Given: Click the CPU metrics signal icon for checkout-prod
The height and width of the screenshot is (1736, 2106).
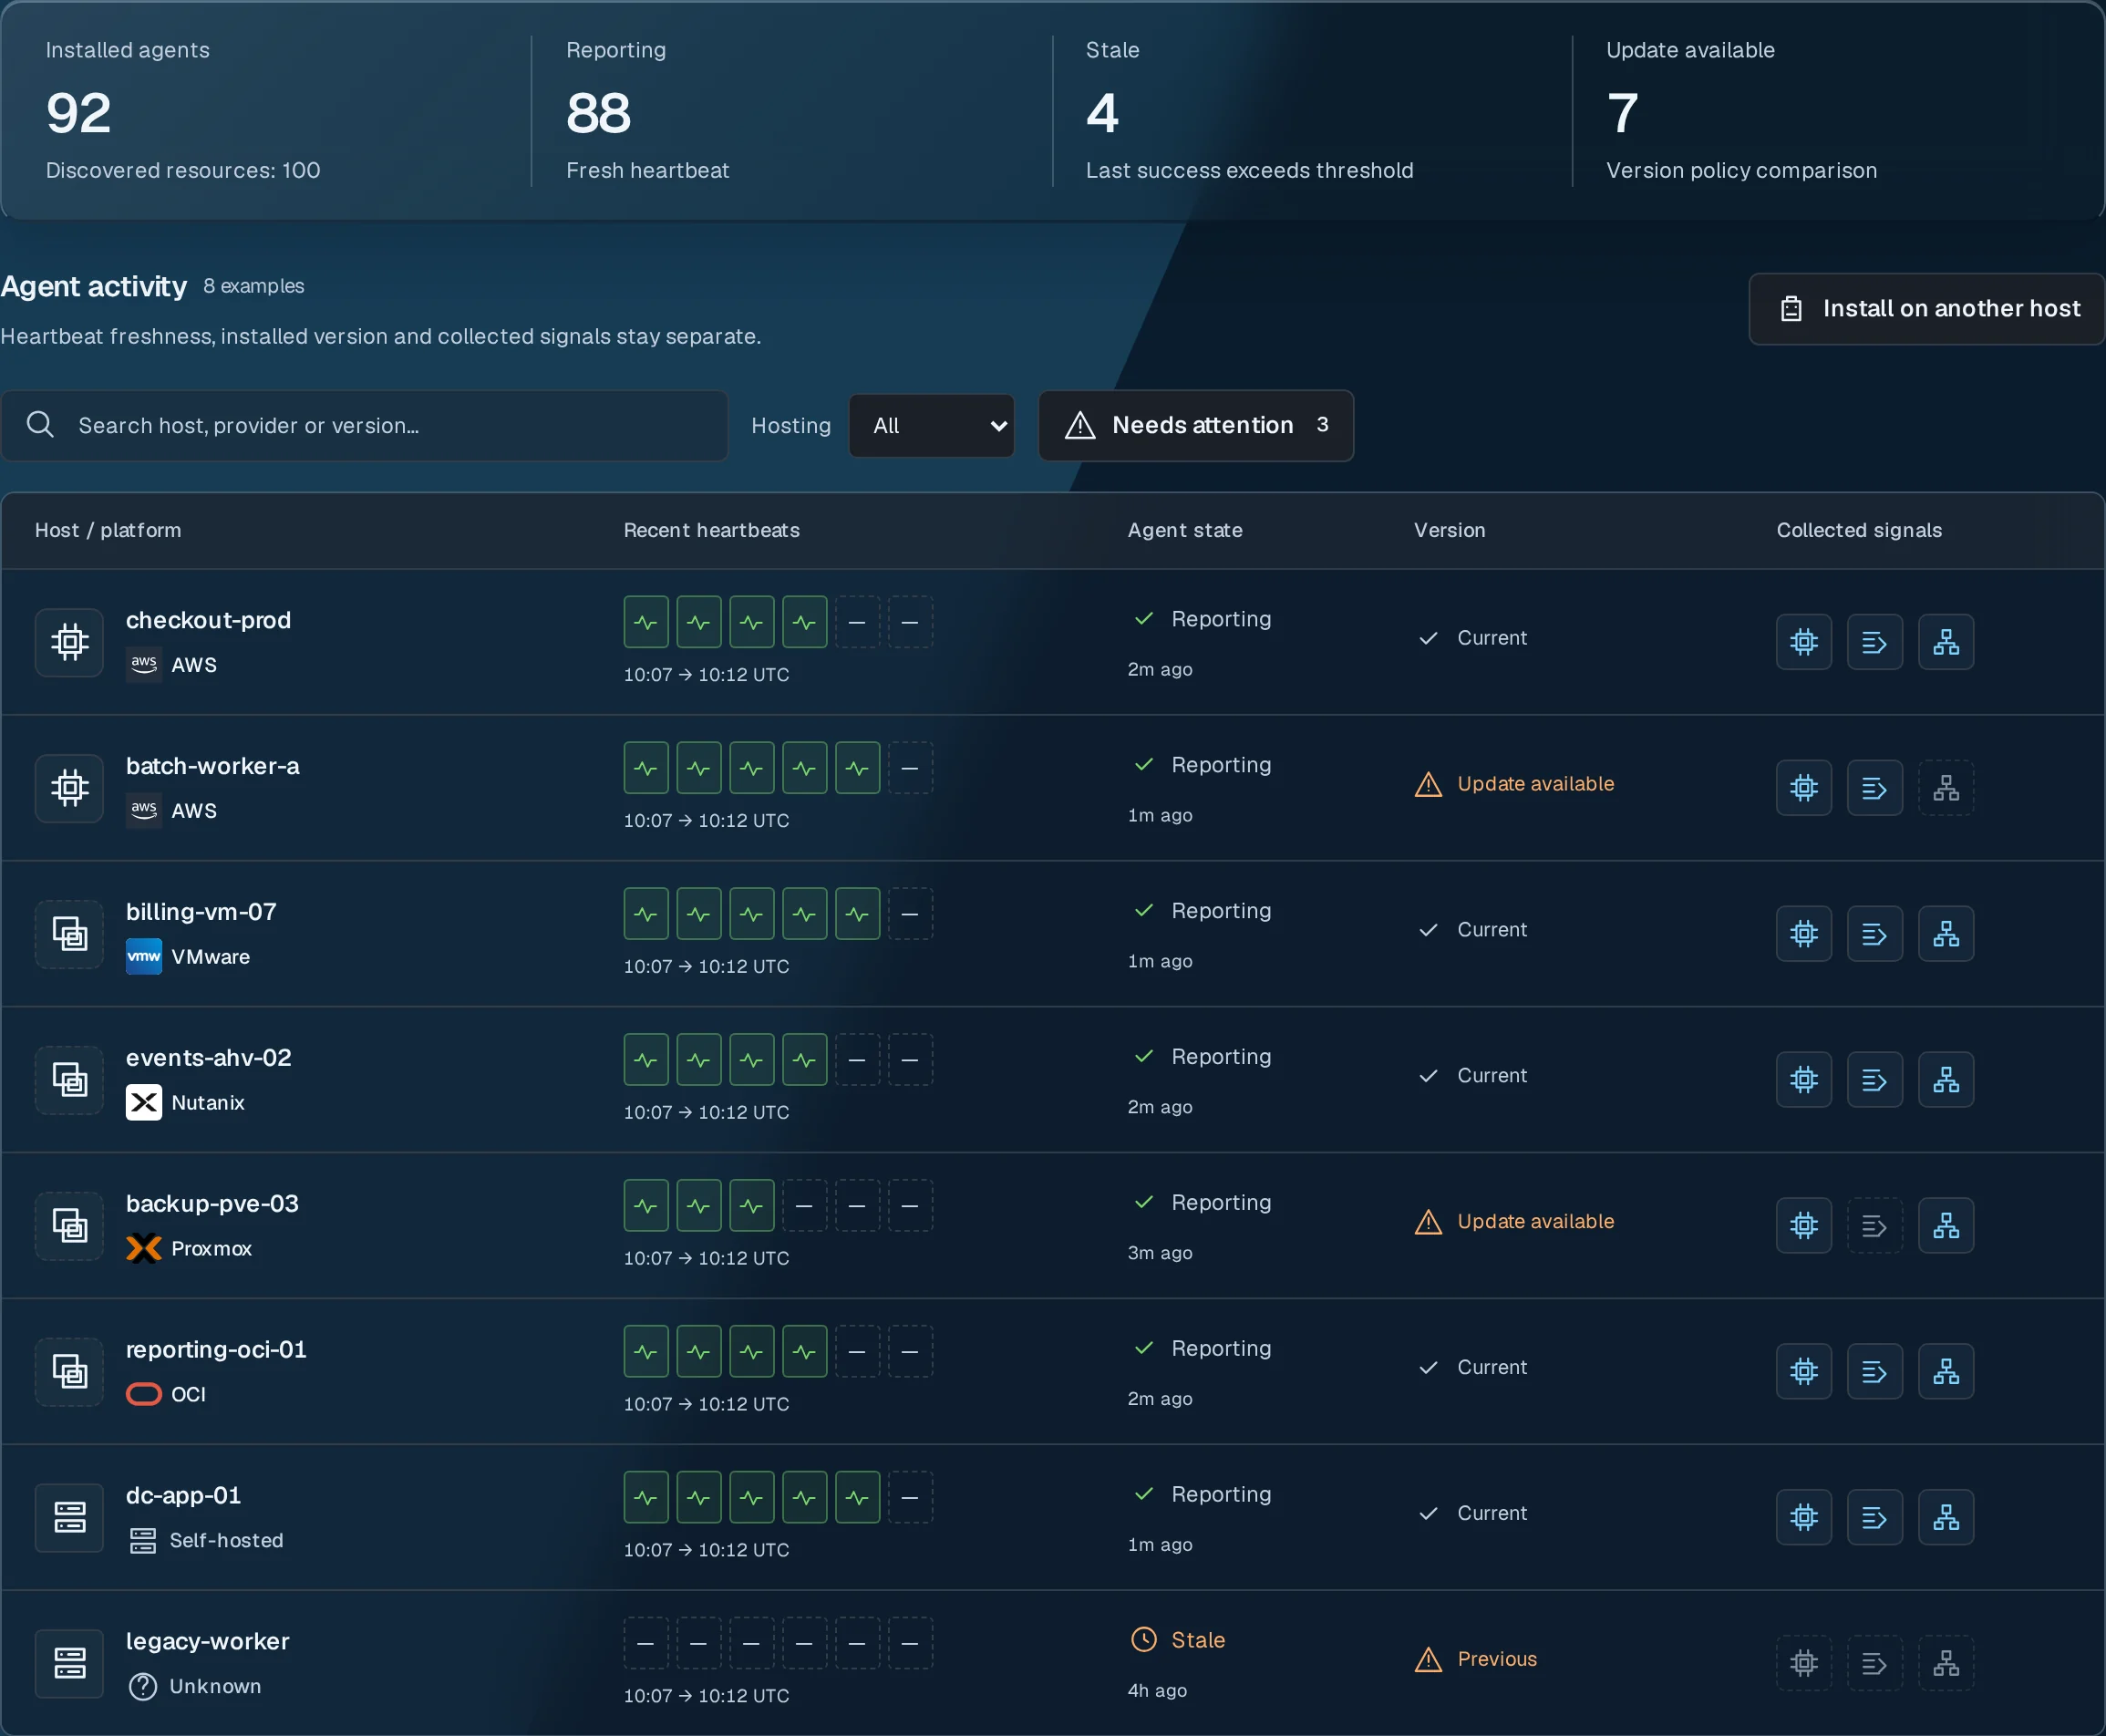Looking at the screenshot, I should 1803,642.
